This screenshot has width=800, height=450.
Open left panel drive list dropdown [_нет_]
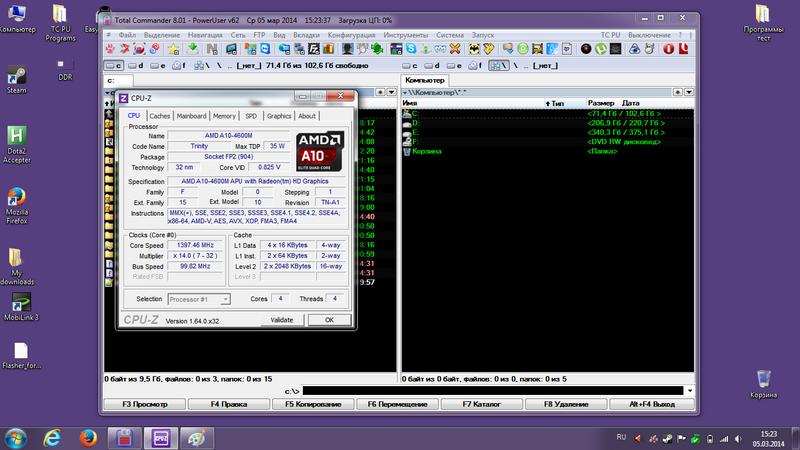[249, 66]
